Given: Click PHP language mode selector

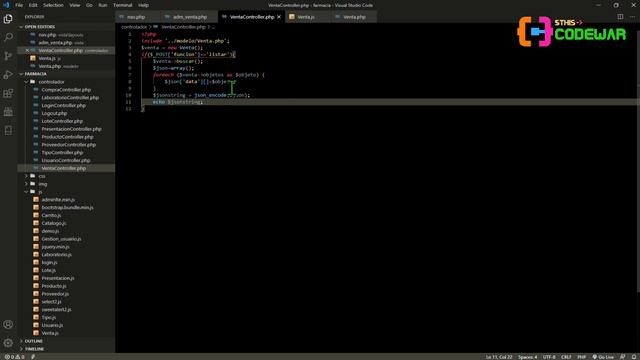Looking at the screenshot, I should click(x=582, y=357).
